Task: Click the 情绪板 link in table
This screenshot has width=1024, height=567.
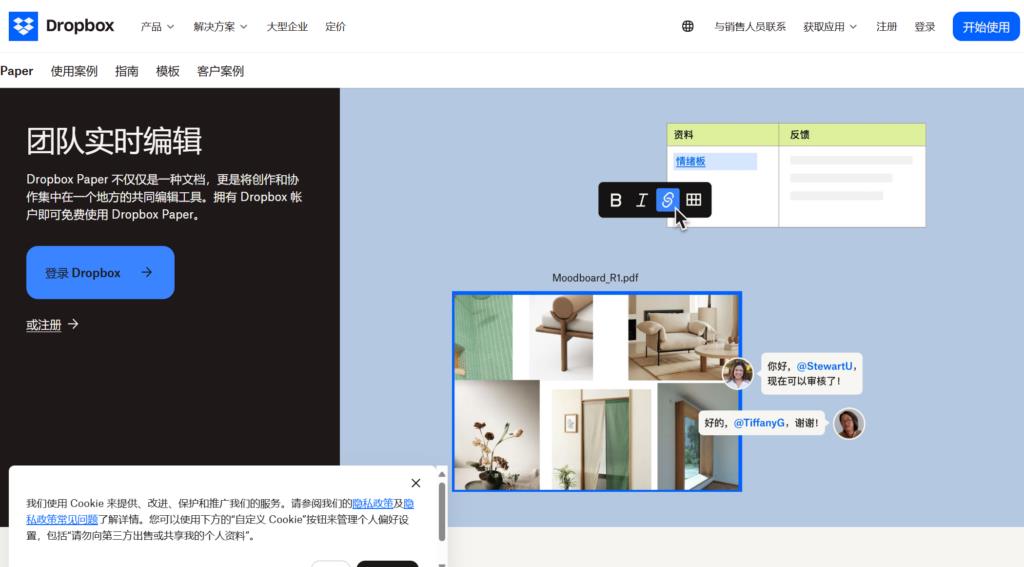Action: point(690,161)
